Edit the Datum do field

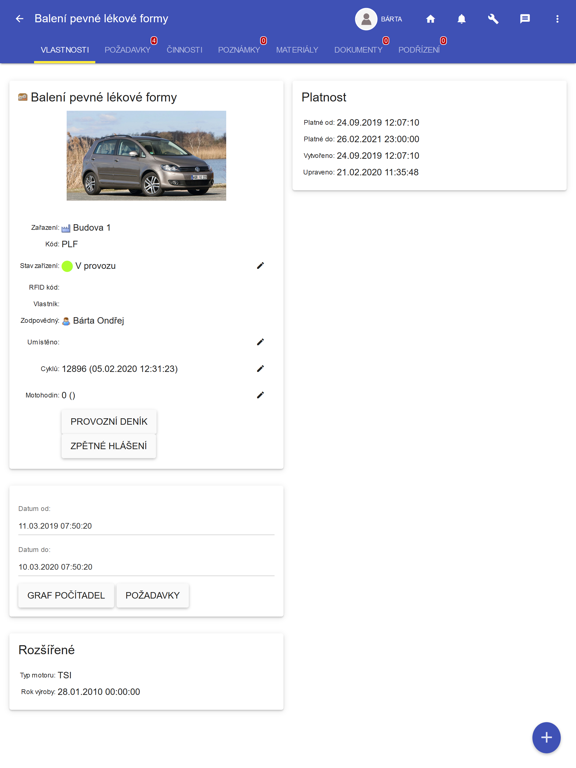click(x=146, y=567)
